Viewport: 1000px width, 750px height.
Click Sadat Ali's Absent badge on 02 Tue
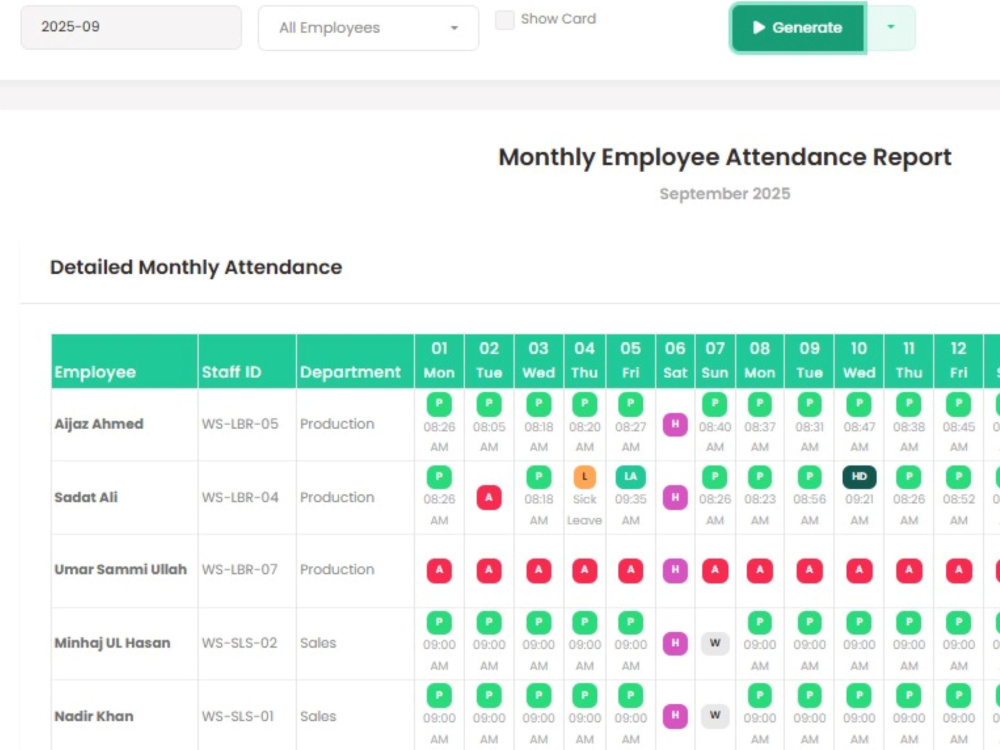pos(489,497)
